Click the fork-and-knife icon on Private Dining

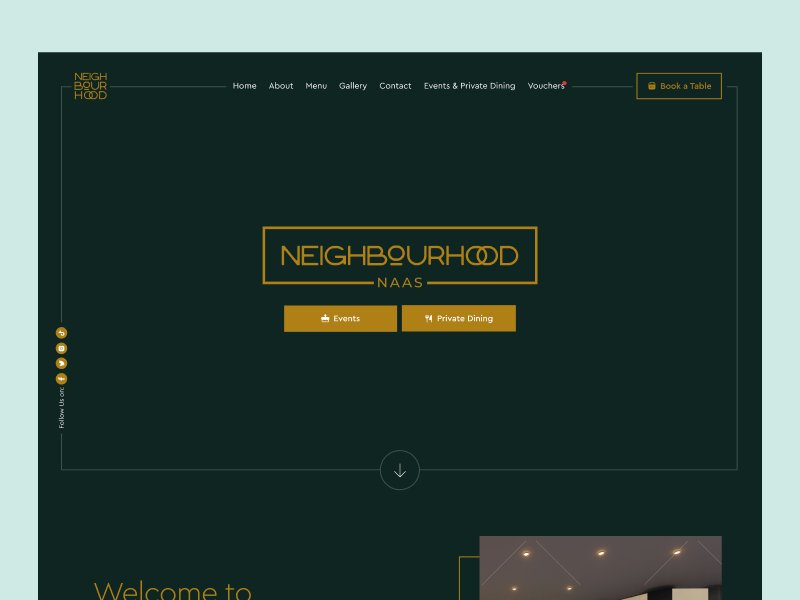pos(429,318)
